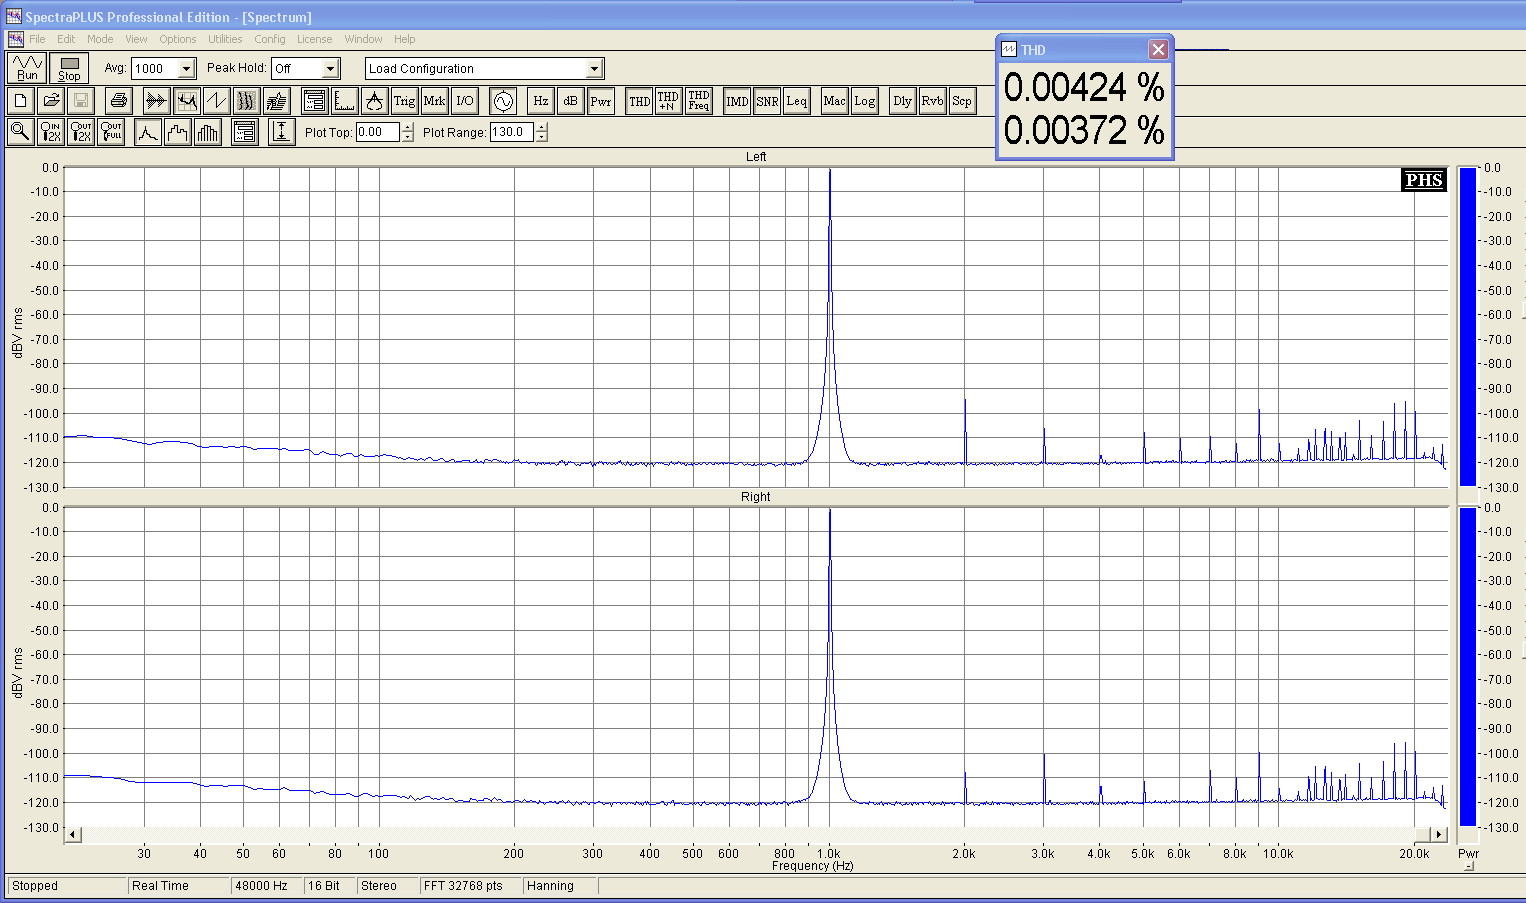Select the magnifying glass zoom tool

coord(20,132)
